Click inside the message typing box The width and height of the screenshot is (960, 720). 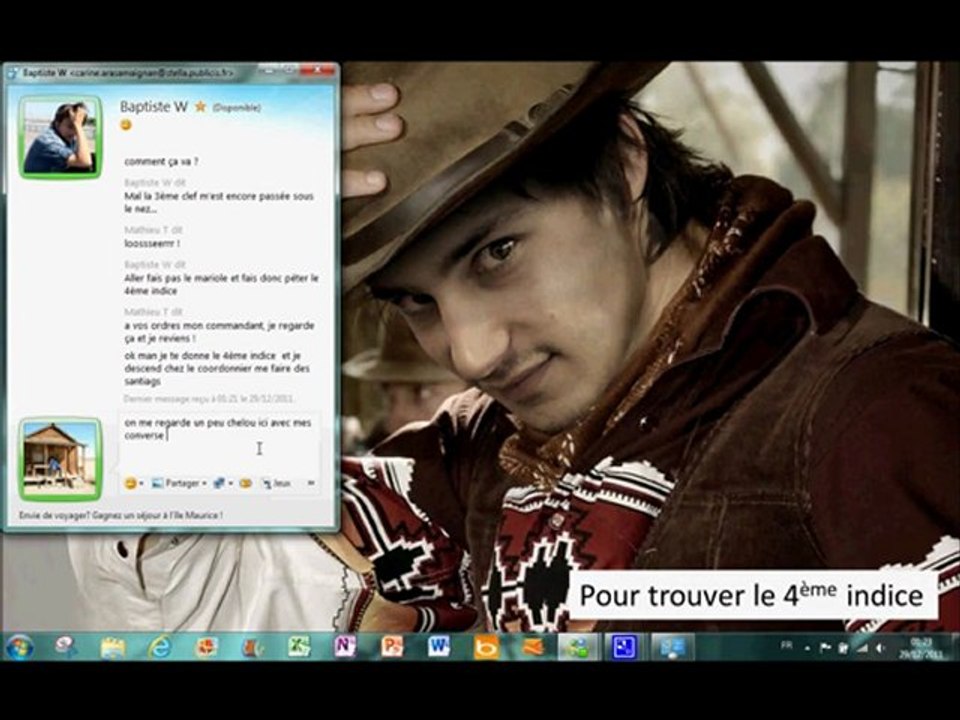219,441
